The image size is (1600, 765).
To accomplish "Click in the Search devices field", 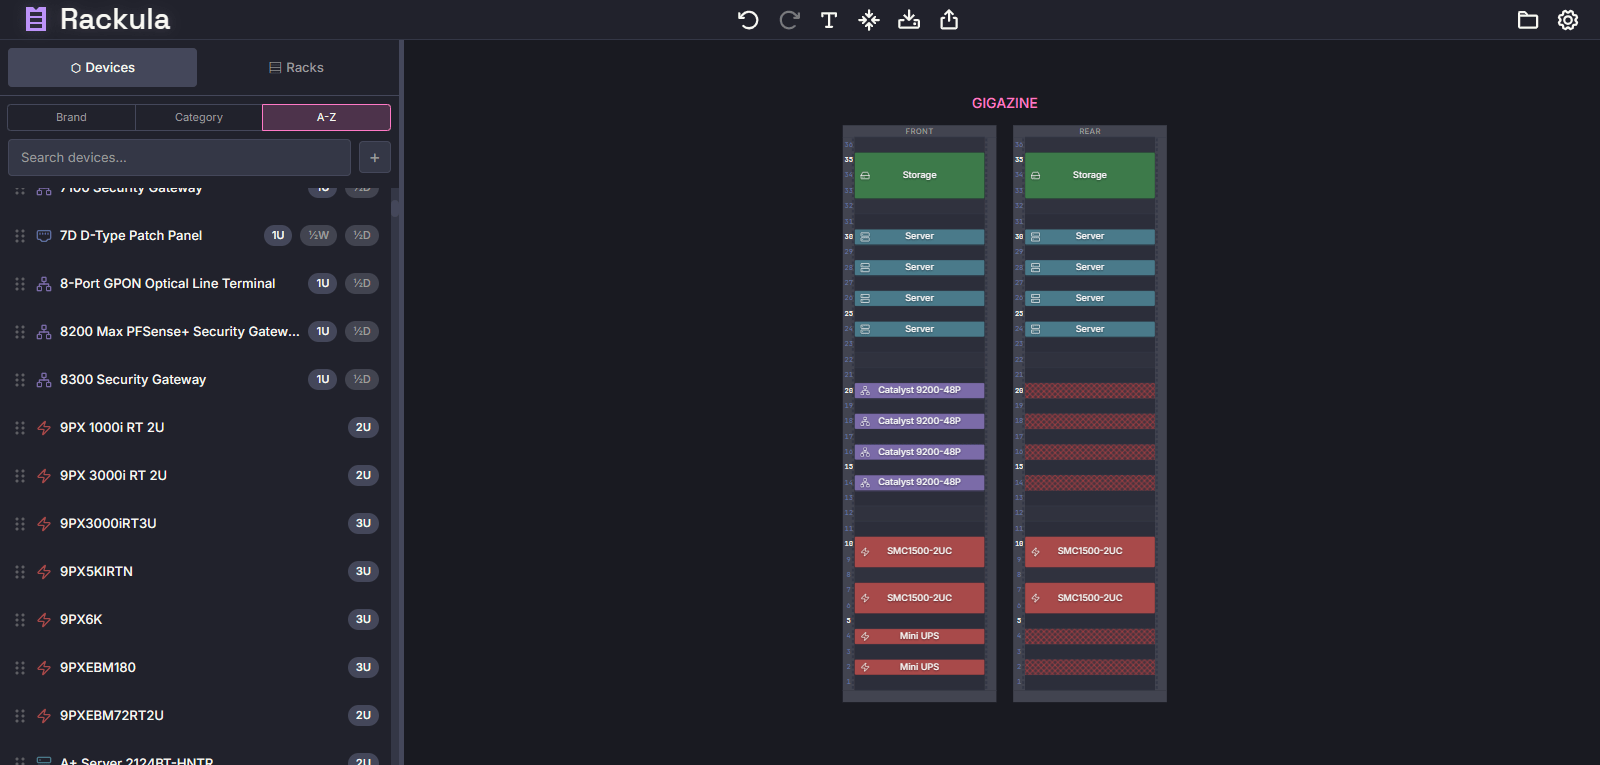I will (179, 157).
